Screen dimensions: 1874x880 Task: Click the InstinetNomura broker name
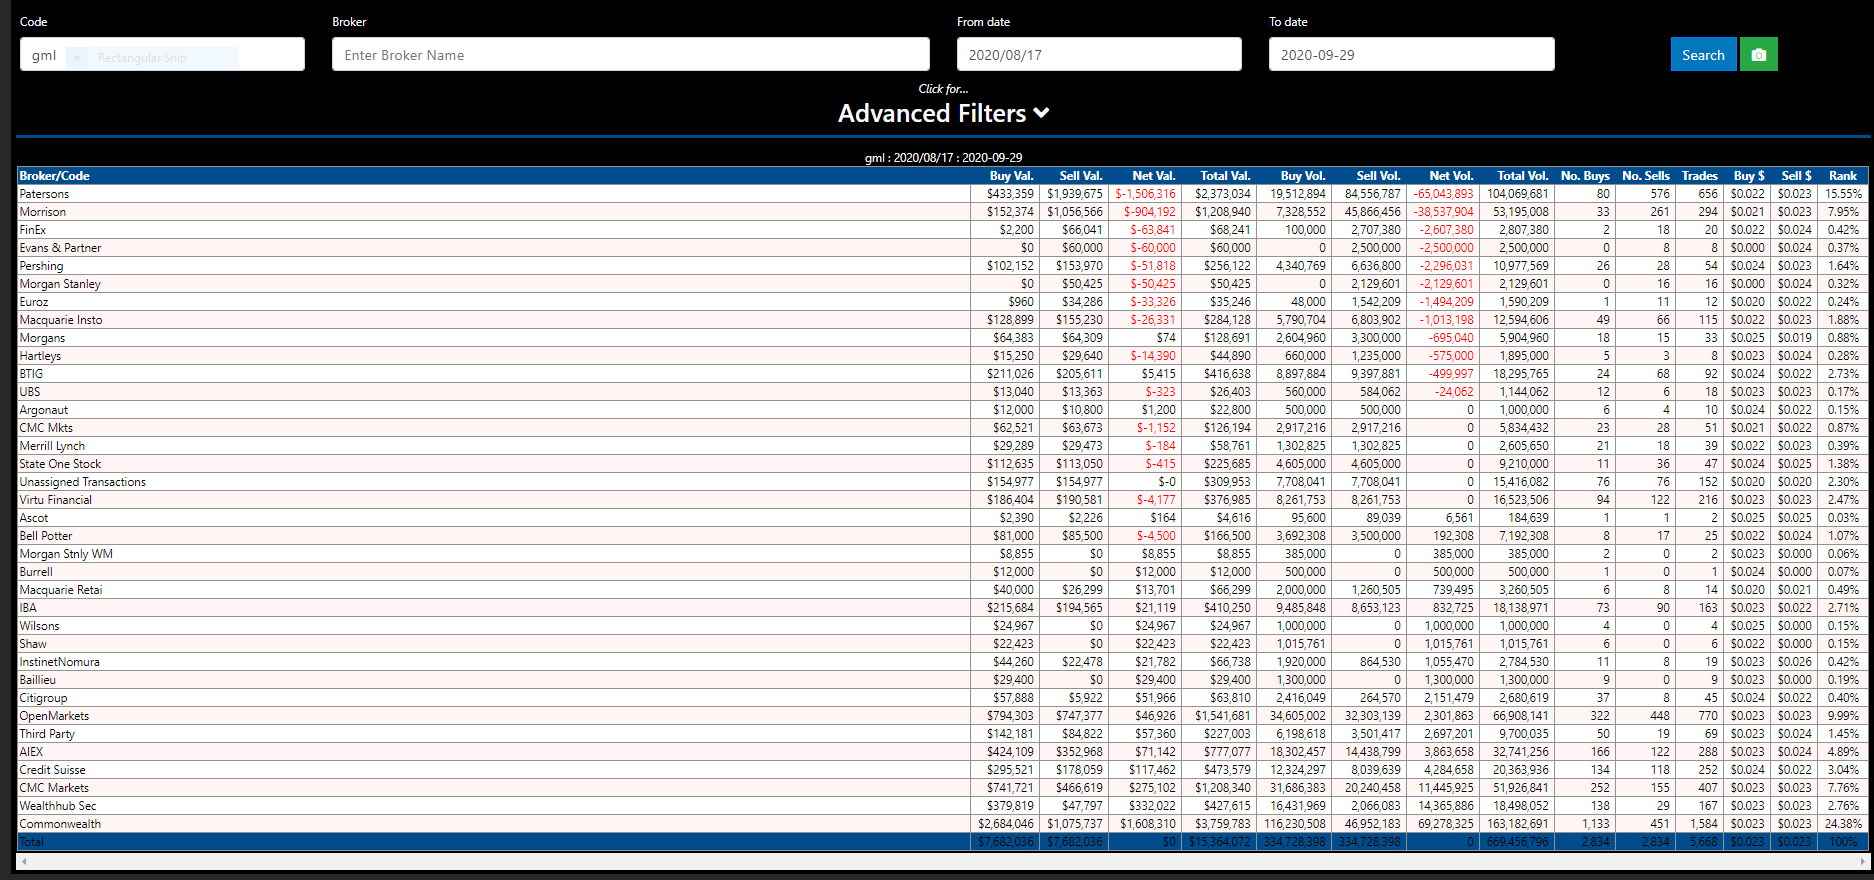[60, 662]
